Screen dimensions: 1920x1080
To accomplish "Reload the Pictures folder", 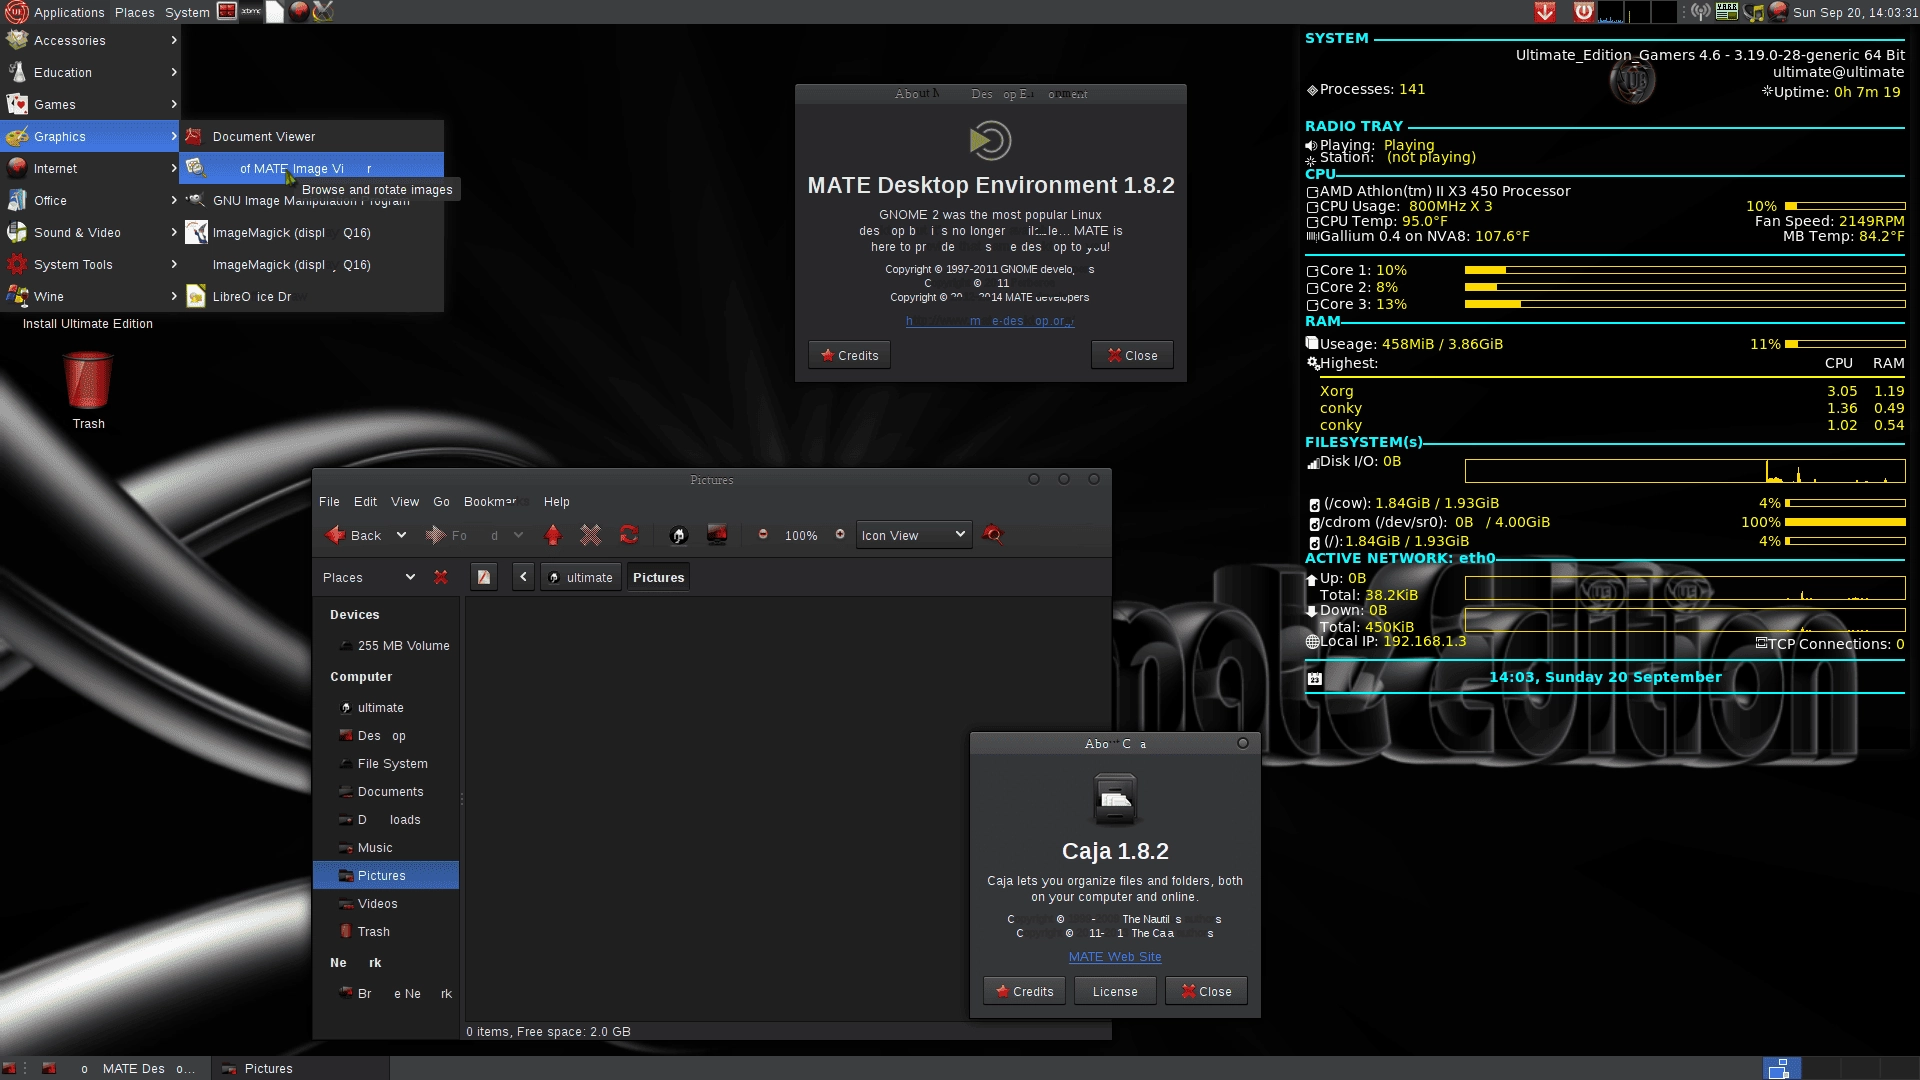I will click(x=629, y=535).
